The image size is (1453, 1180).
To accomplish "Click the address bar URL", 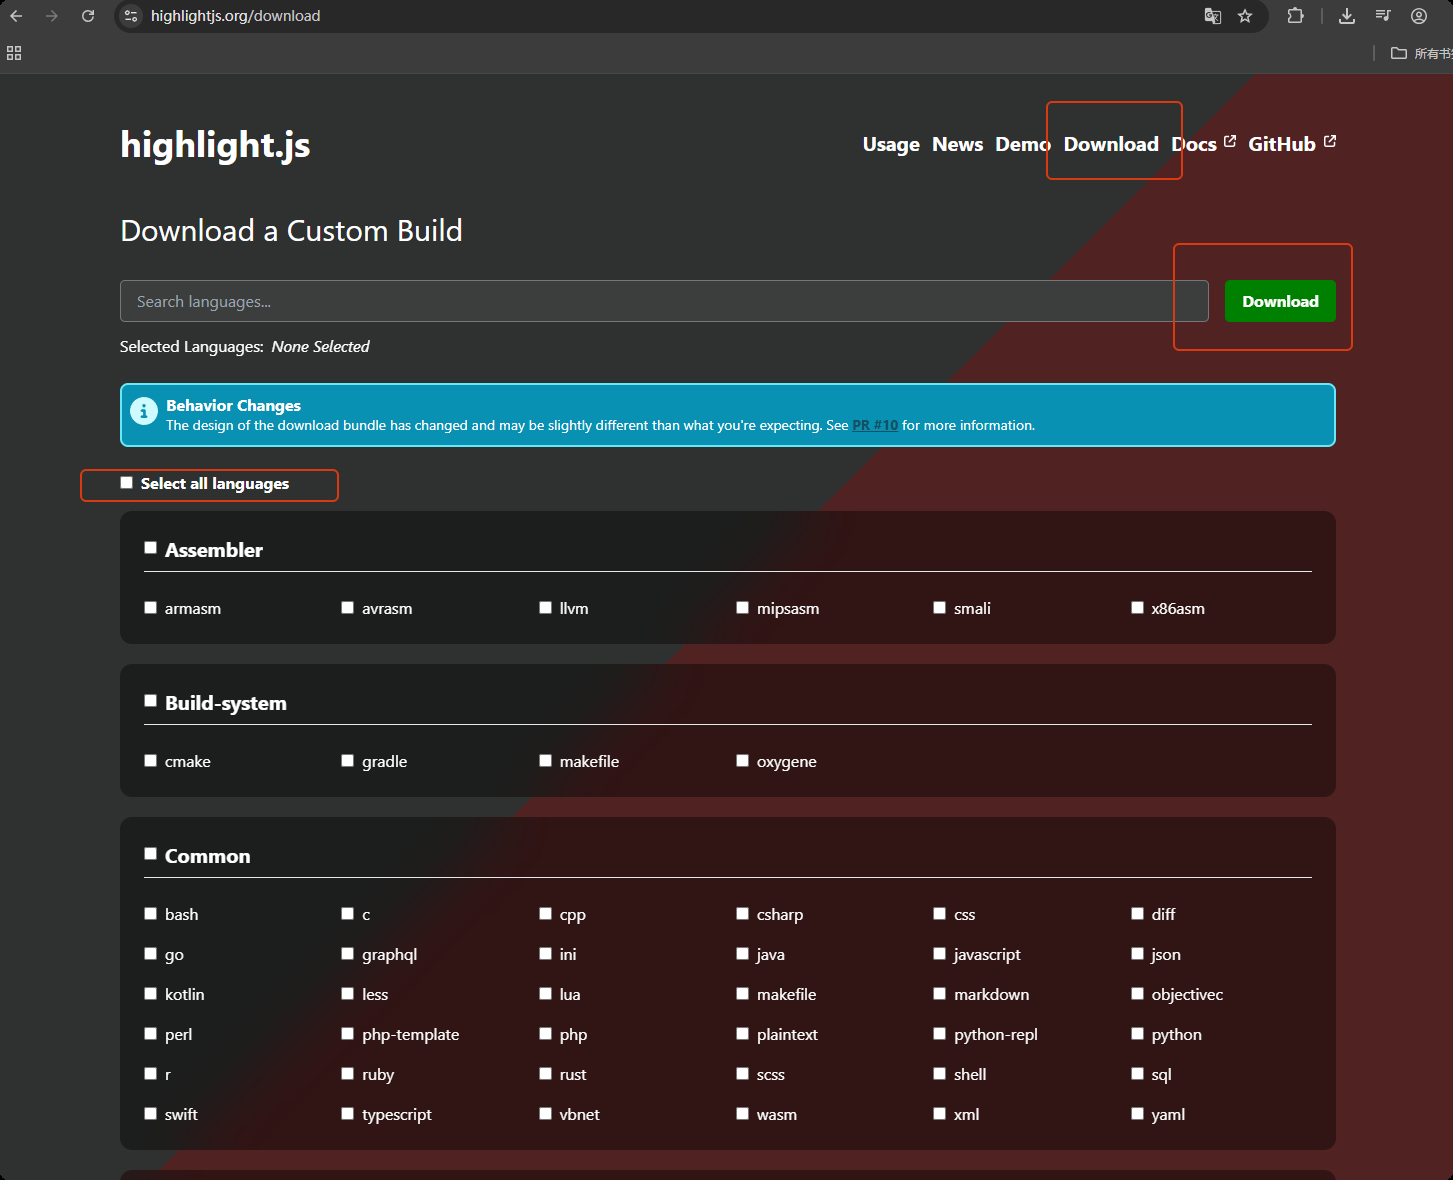I will pyautogui.click(x=236, y=16).
